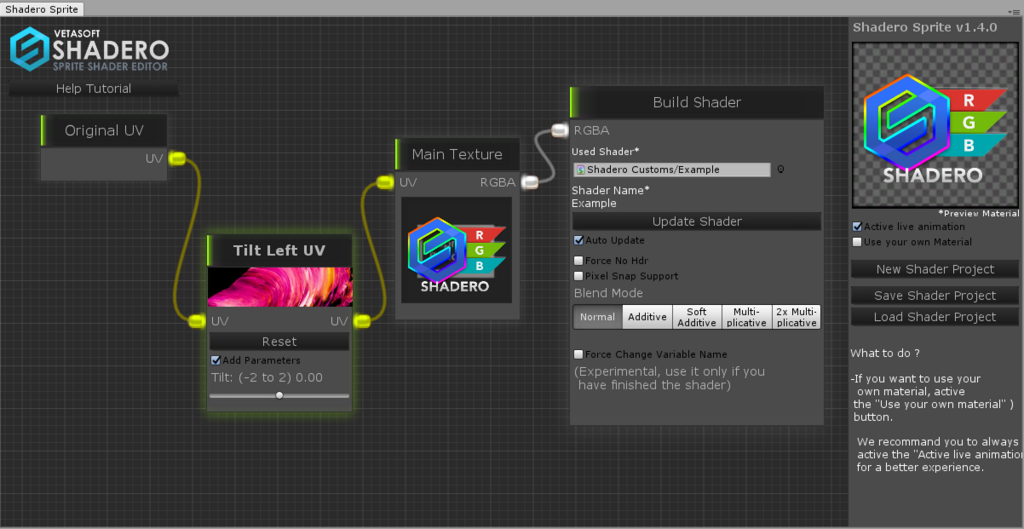Open the panel options menu icon at top right

(1012, 12)
